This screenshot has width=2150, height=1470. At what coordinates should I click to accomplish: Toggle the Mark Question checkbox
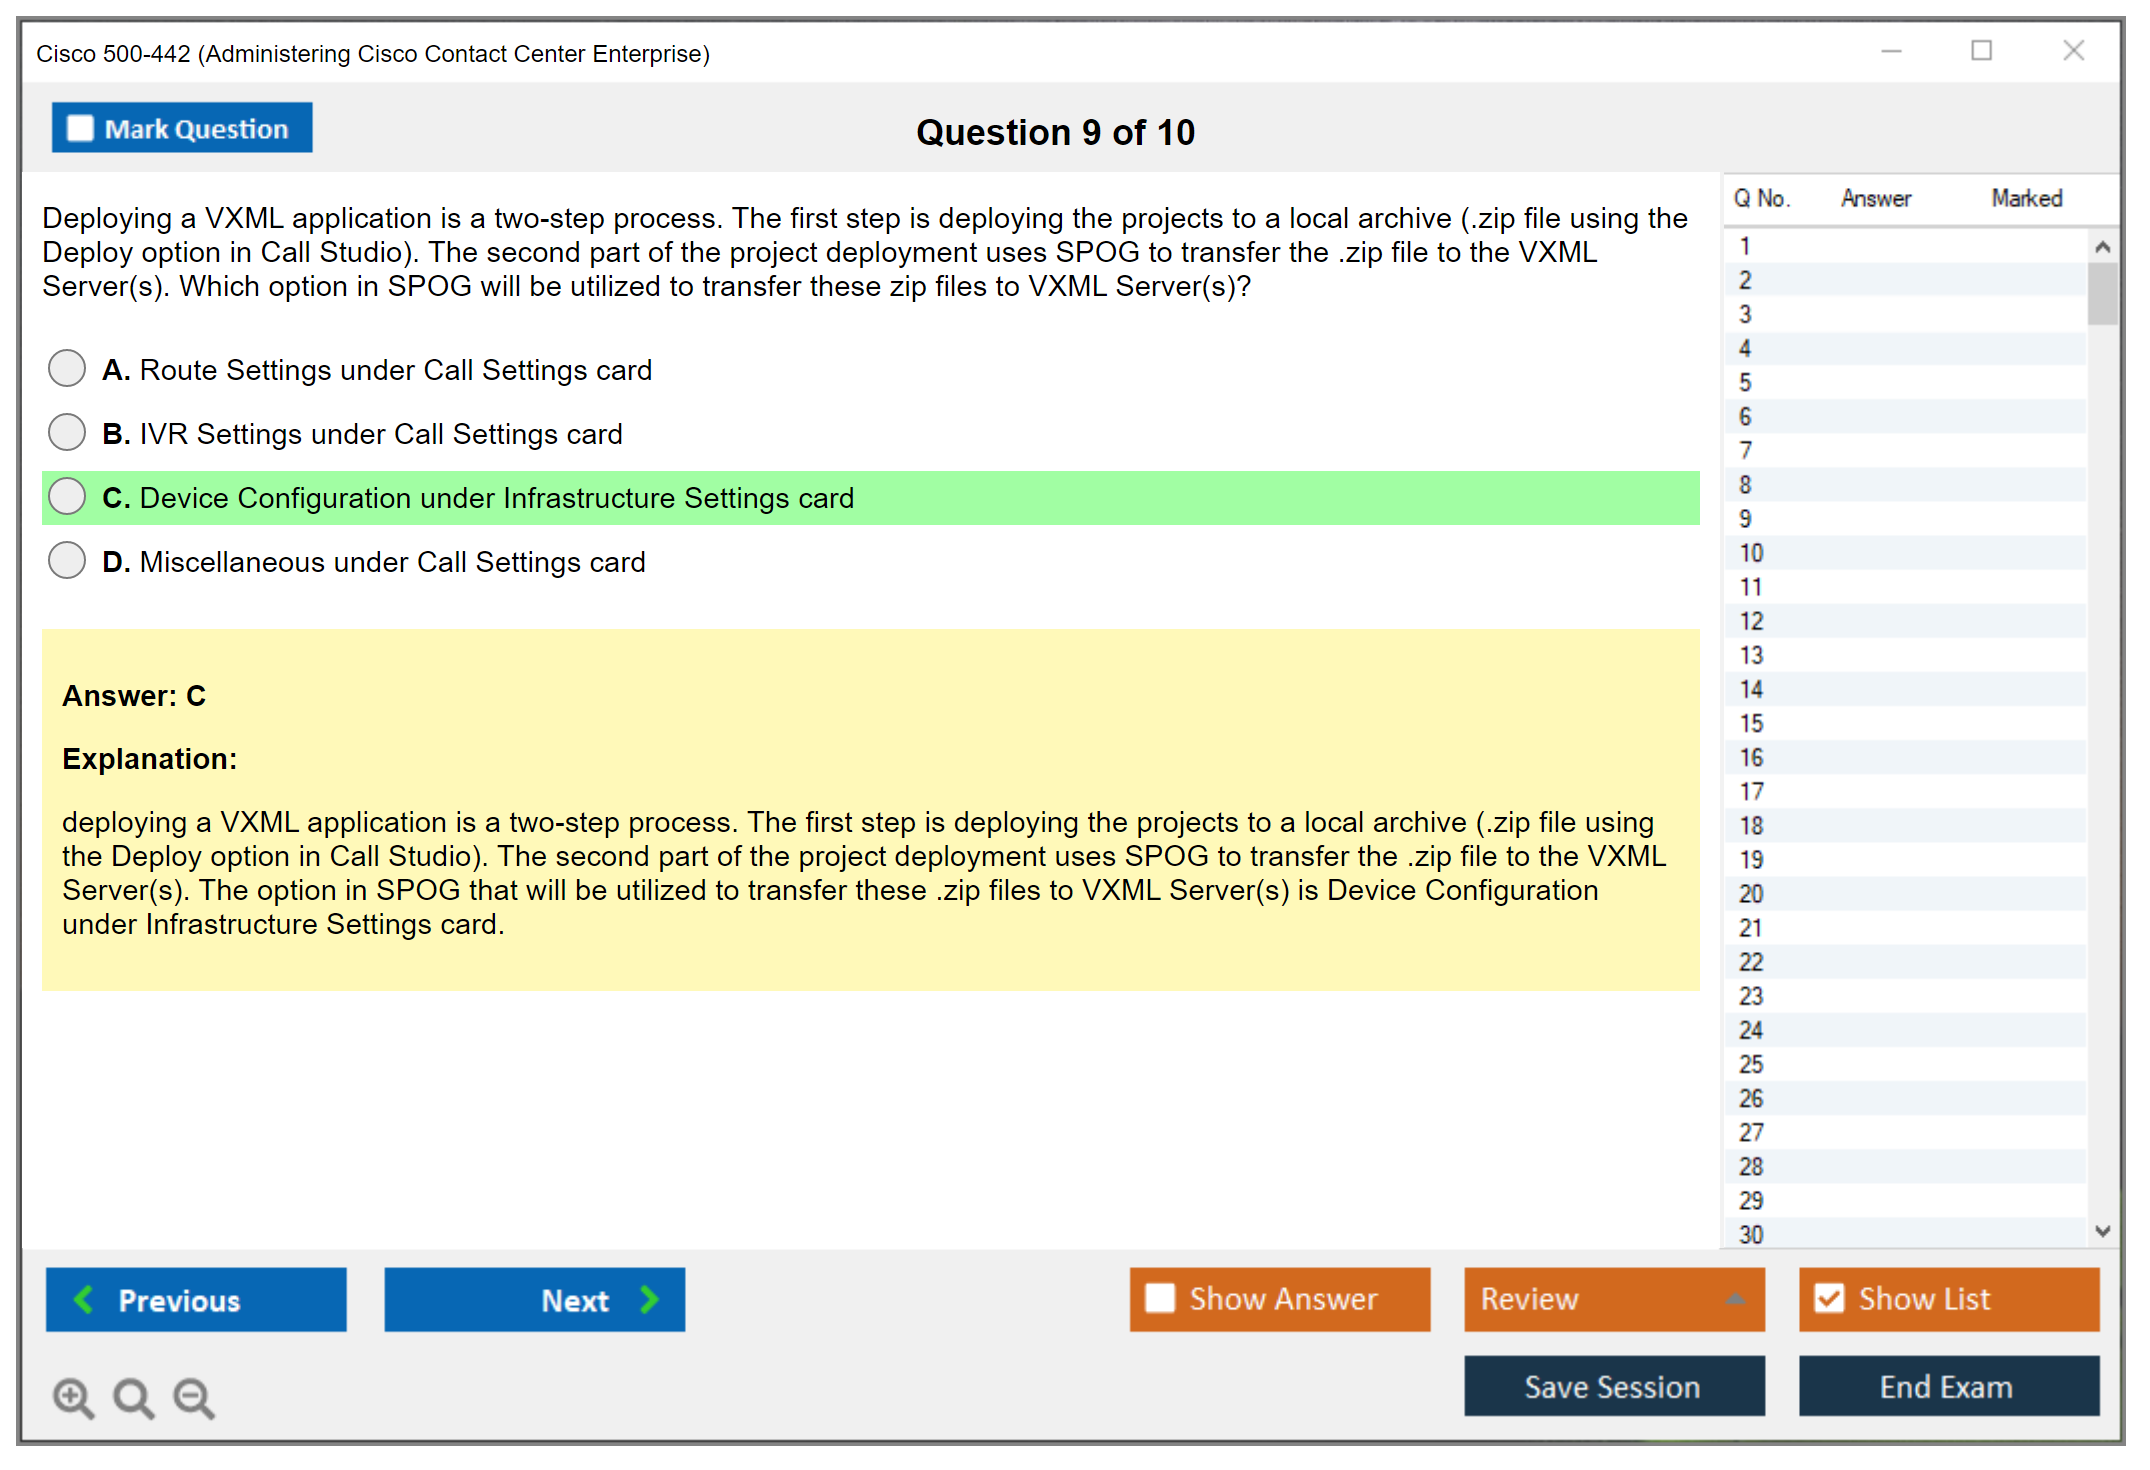pos(80,128)
